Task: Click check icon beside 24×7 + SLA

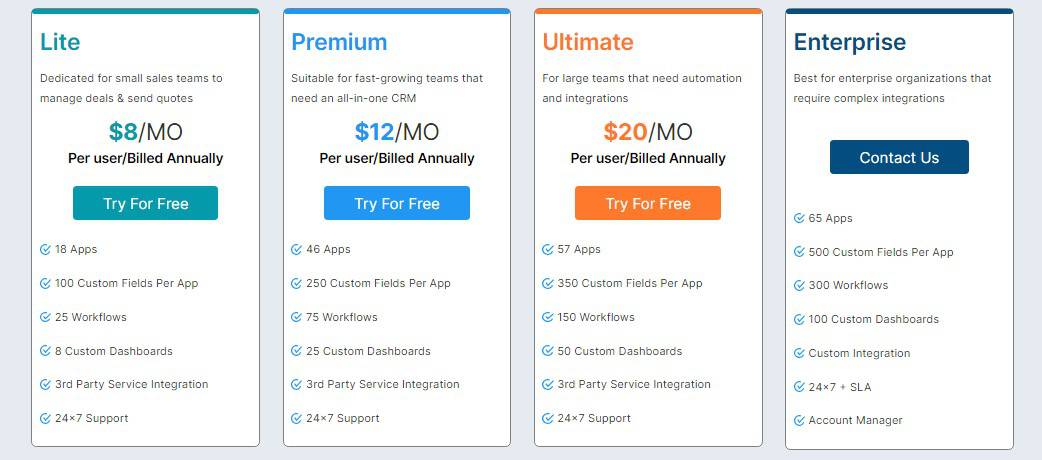Action: [x=799, y=386]
